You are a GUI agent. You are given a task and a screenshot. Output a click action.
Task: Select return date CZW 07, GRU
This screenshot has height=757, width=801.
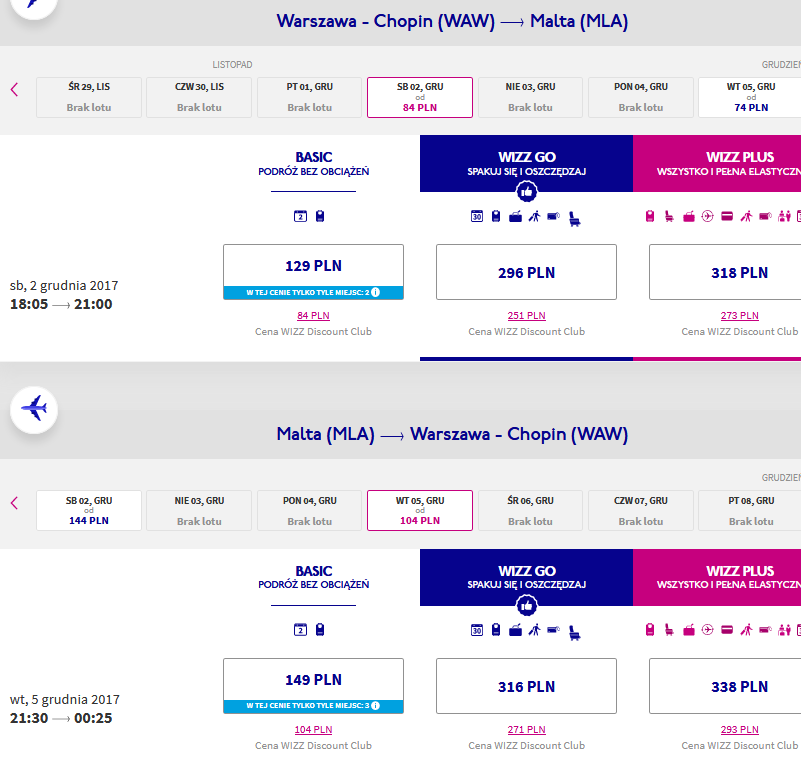[x=641, y=510]
